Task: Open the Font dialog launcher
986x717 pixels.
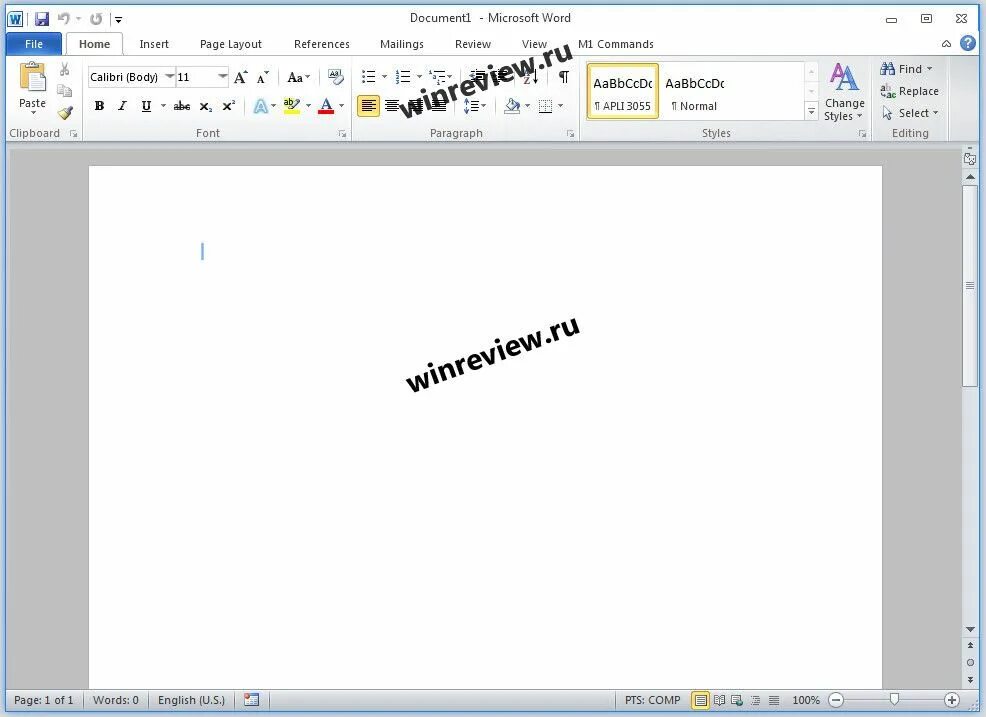Action: click(x=343, y=134)
